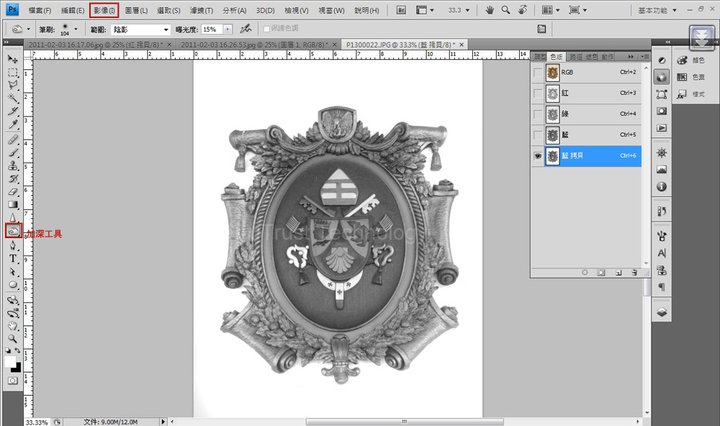Open the Character panel icon in dock
720x426 pixels.
(662, 253)
